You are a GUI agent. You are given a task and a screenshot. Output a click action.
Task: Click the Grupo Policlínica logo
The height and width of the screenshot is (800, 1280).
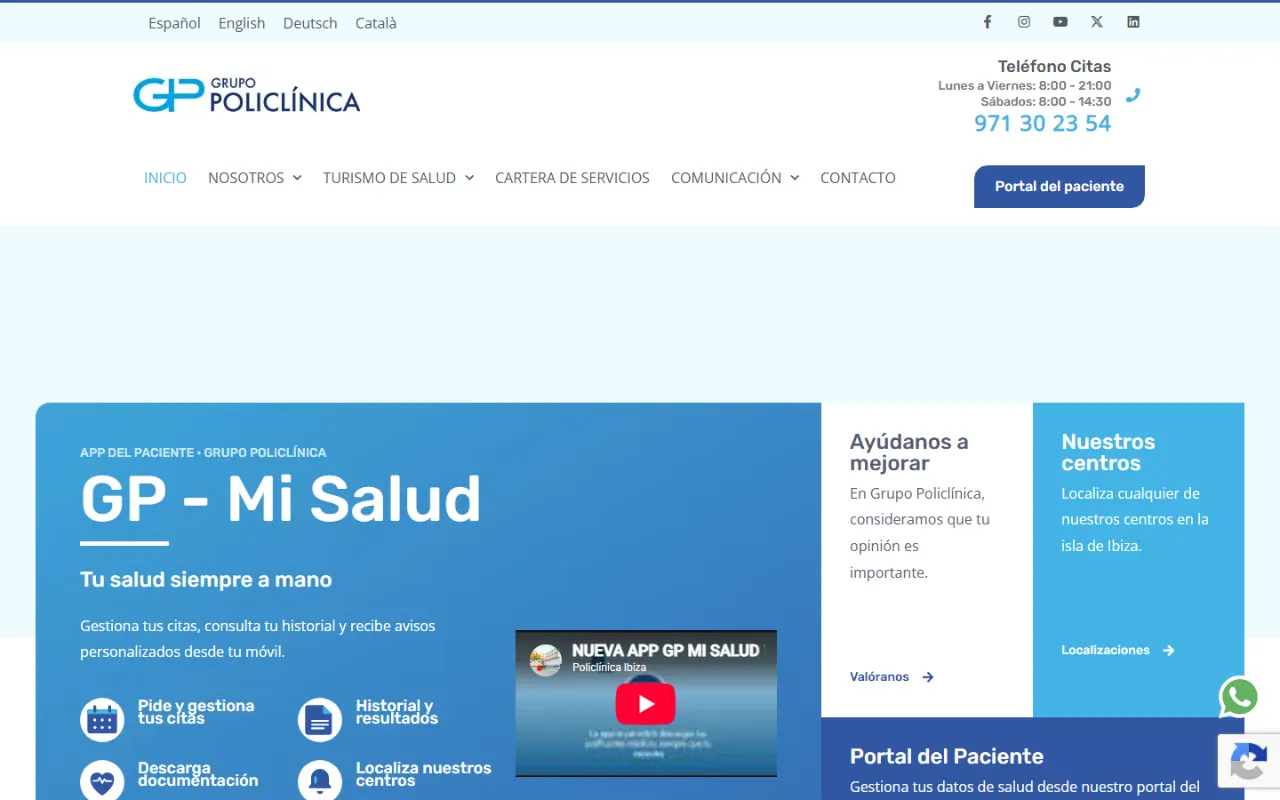(246, 95)
